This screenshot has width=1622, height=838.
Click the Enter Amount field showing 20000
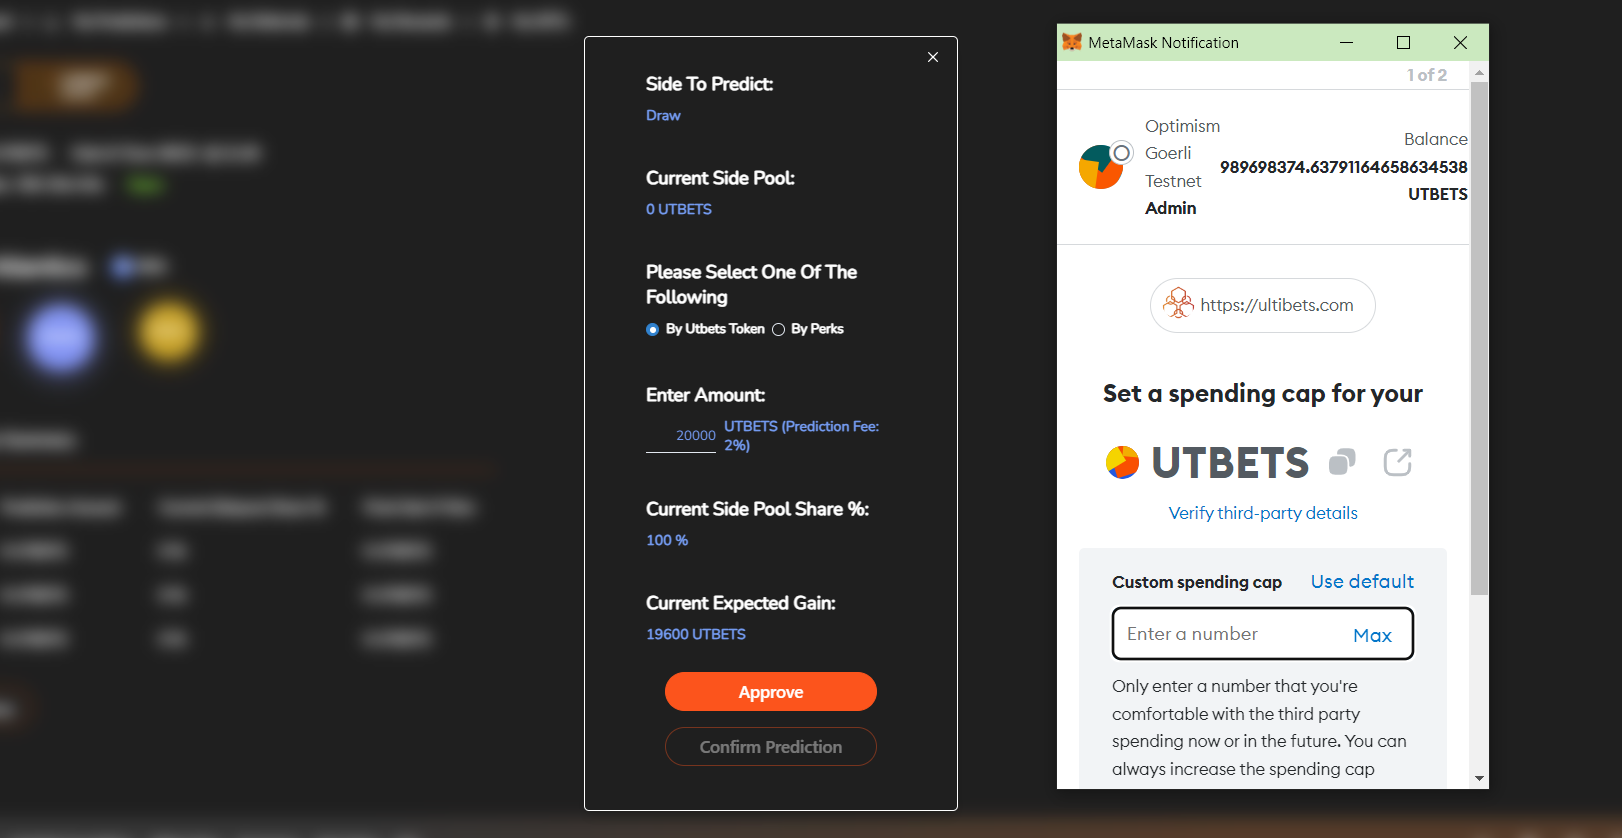tap(682, 436)
